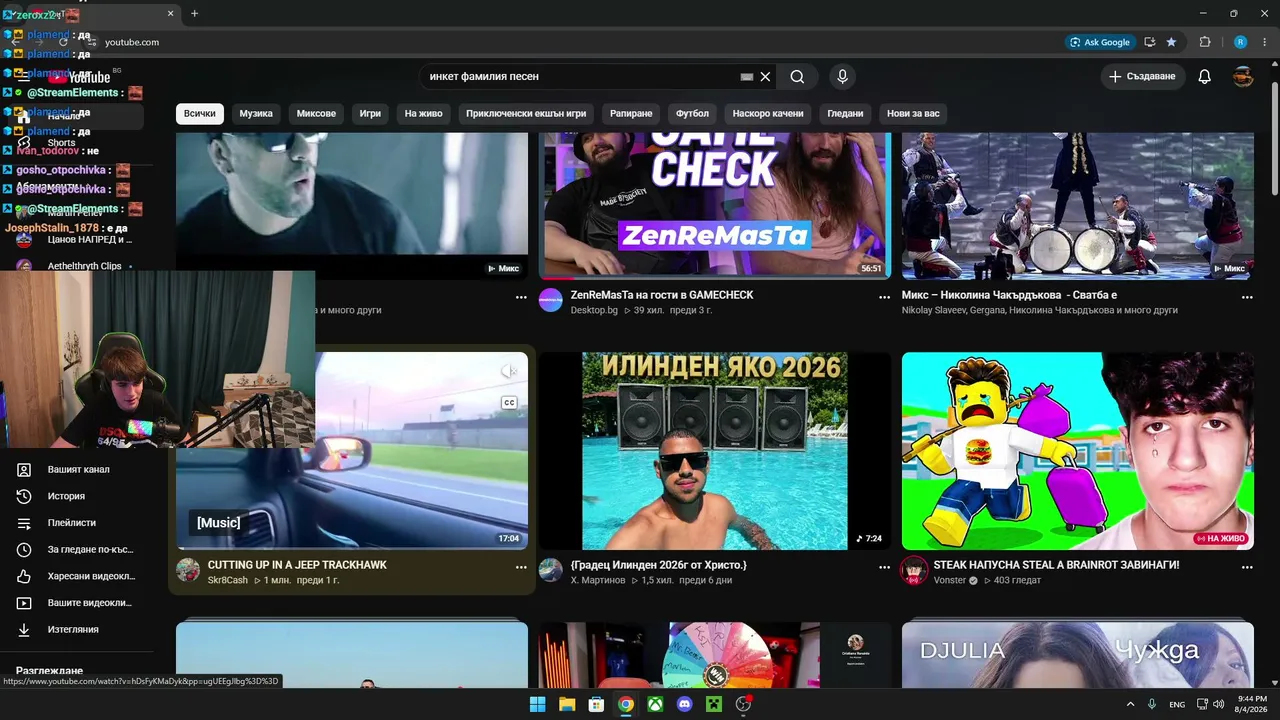Viewport: 1280px width, 720px height.
Task: Open the on-screen keyboard in search box
Action: click(746, 77)
